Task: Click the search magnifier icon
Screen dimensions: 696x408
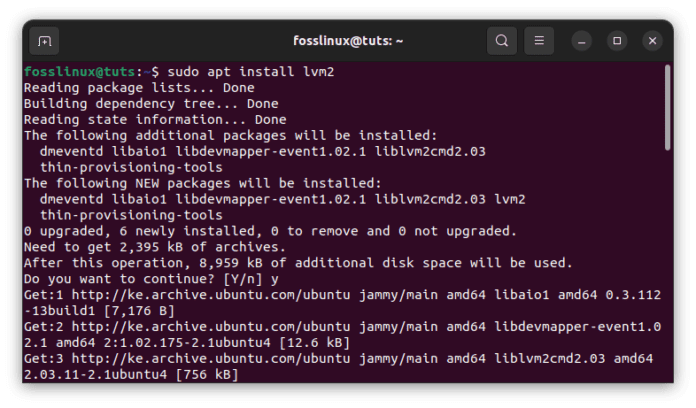Action: coord(501,42)
